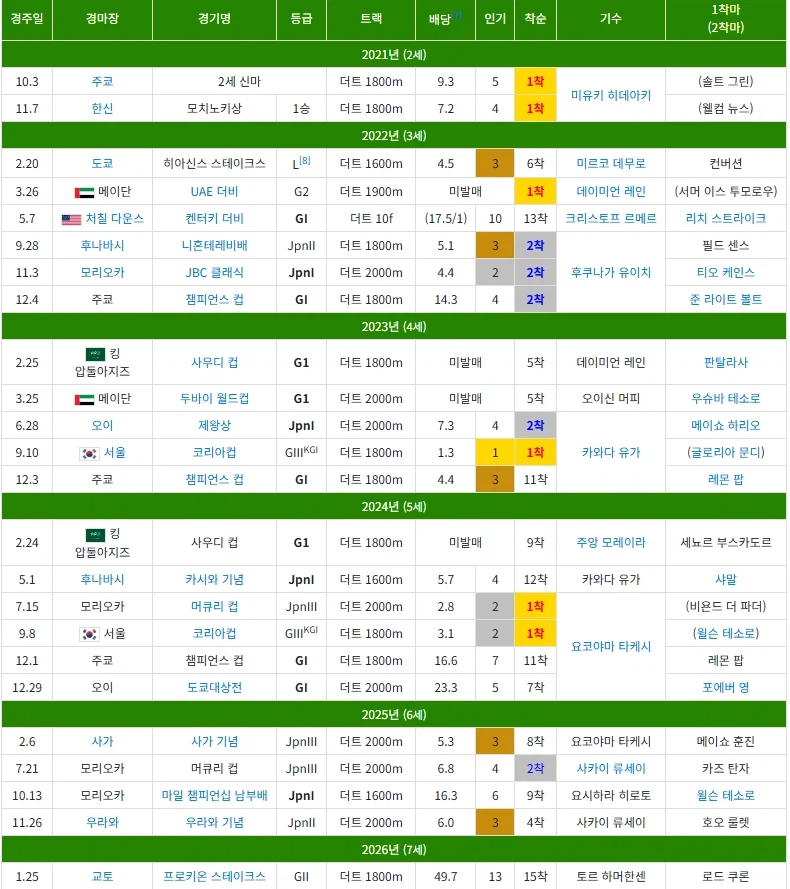Click Saudi flag in 2023 사우디 컵 row
This screenshot has width=790, height=889.
pos(95,354)
